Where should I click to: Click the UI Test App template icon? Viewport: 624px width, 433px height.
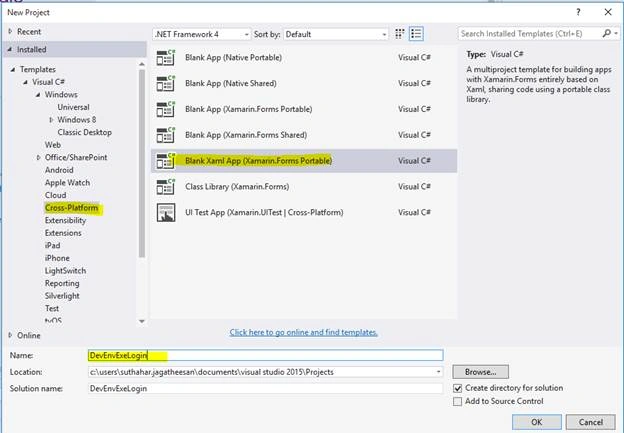(166, 213)
